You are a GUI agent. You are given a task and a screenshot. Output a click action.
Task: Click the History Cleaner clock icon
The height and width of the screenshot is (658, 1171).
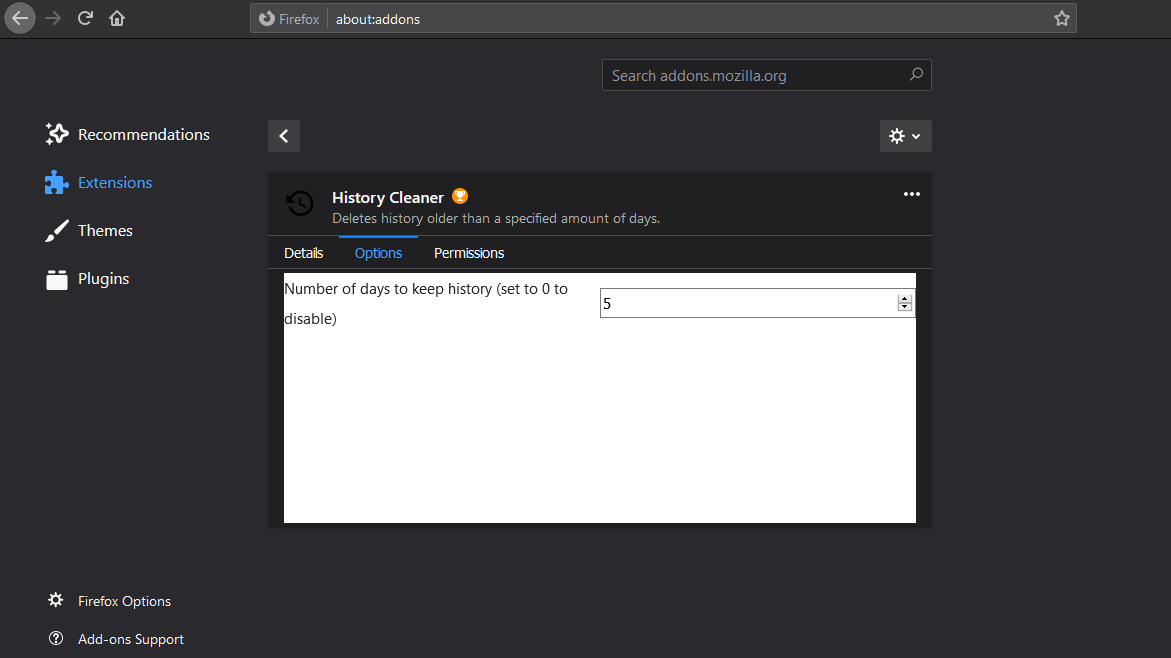click(300, 203)
